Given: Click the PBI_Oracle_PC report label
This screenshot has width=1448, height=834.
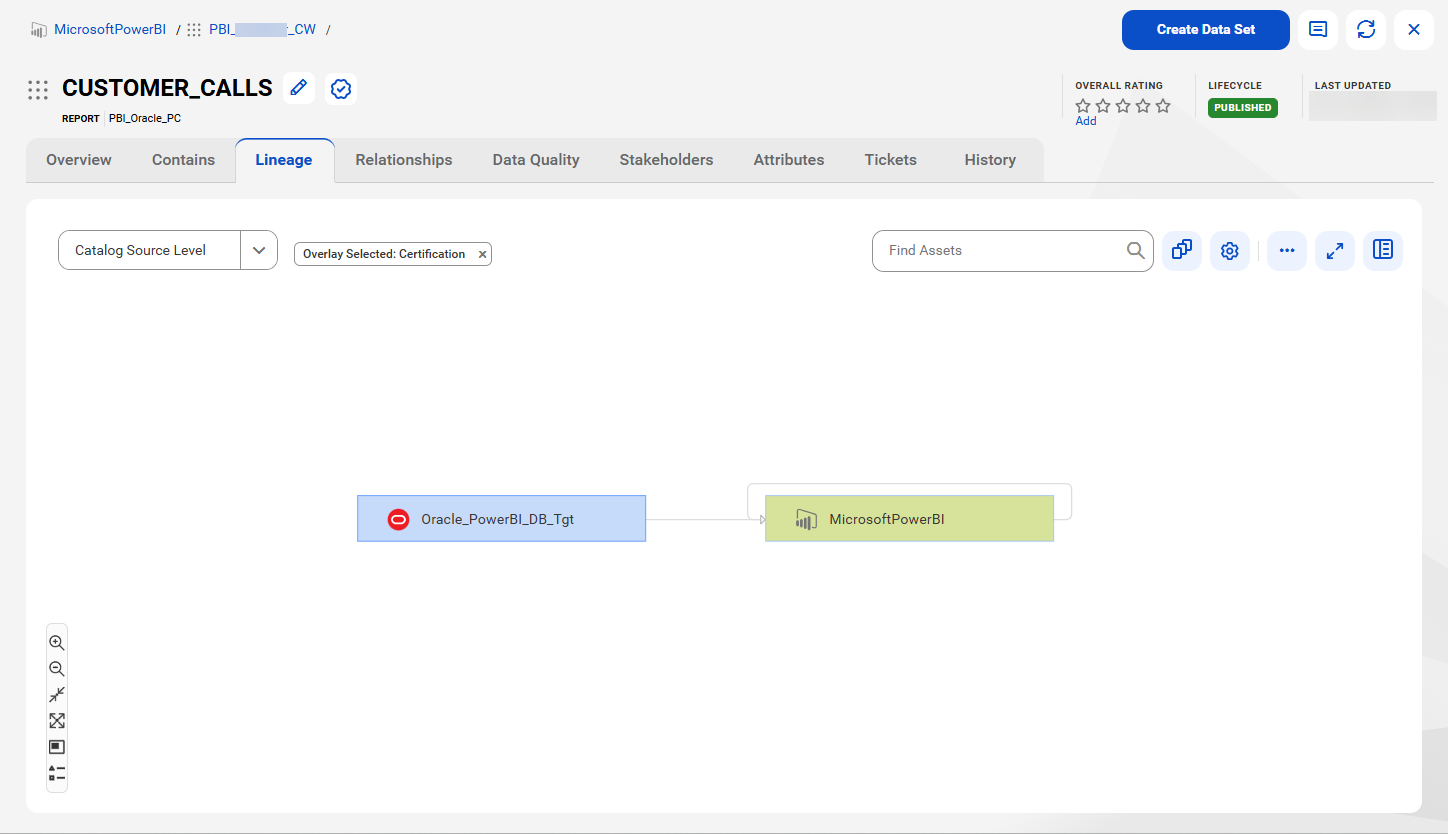Looking at the screenshot, I should click(x=145, y=118).
